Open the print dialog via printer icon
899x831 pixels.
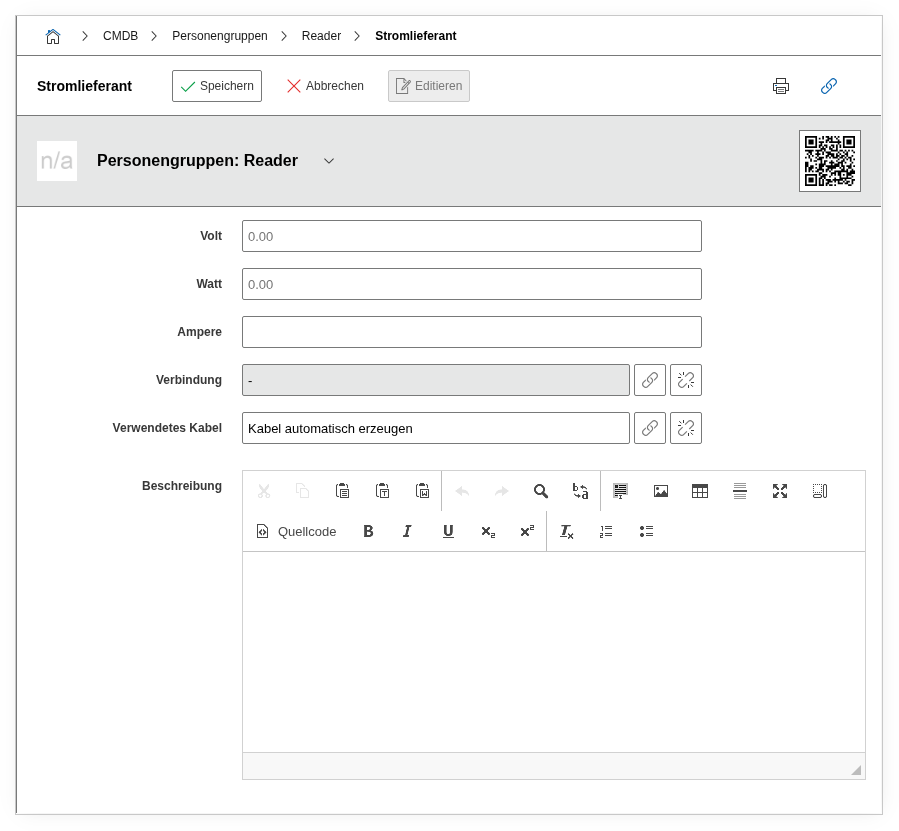click(781, 86)
